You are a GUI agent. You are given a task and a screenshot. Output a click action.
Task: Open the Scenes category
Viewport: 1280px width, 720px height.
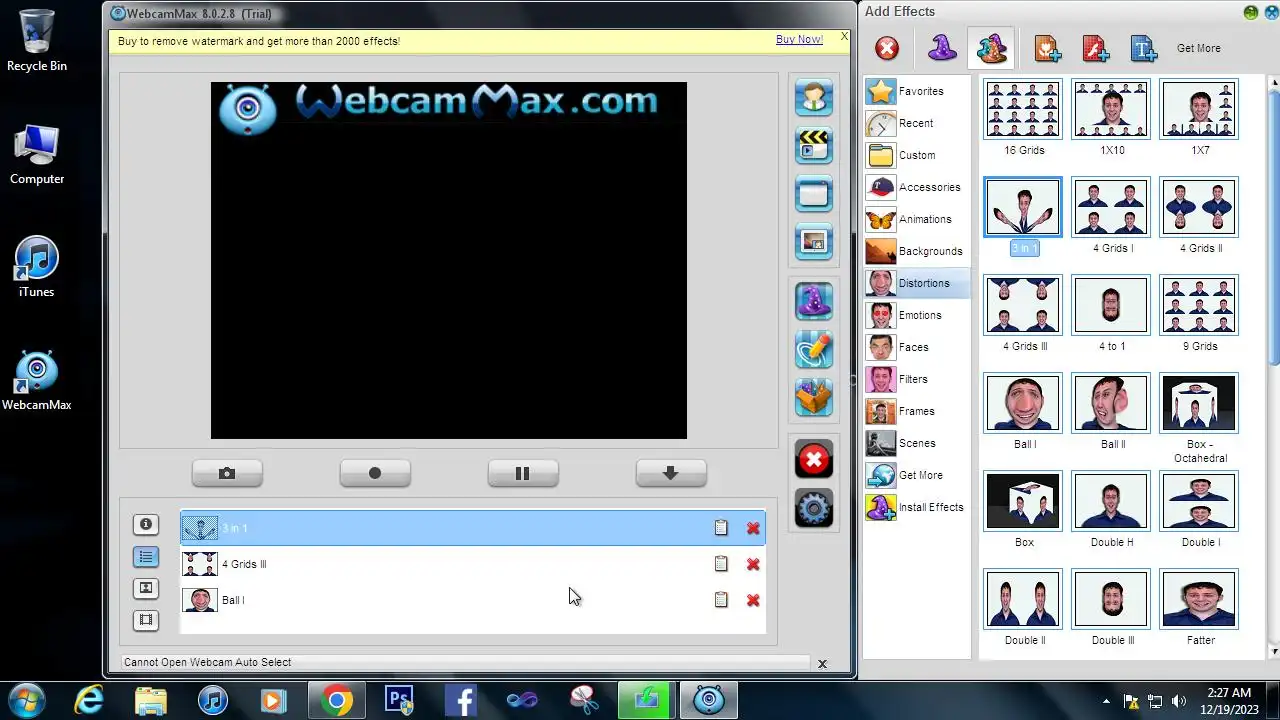(x=917, y=443)
